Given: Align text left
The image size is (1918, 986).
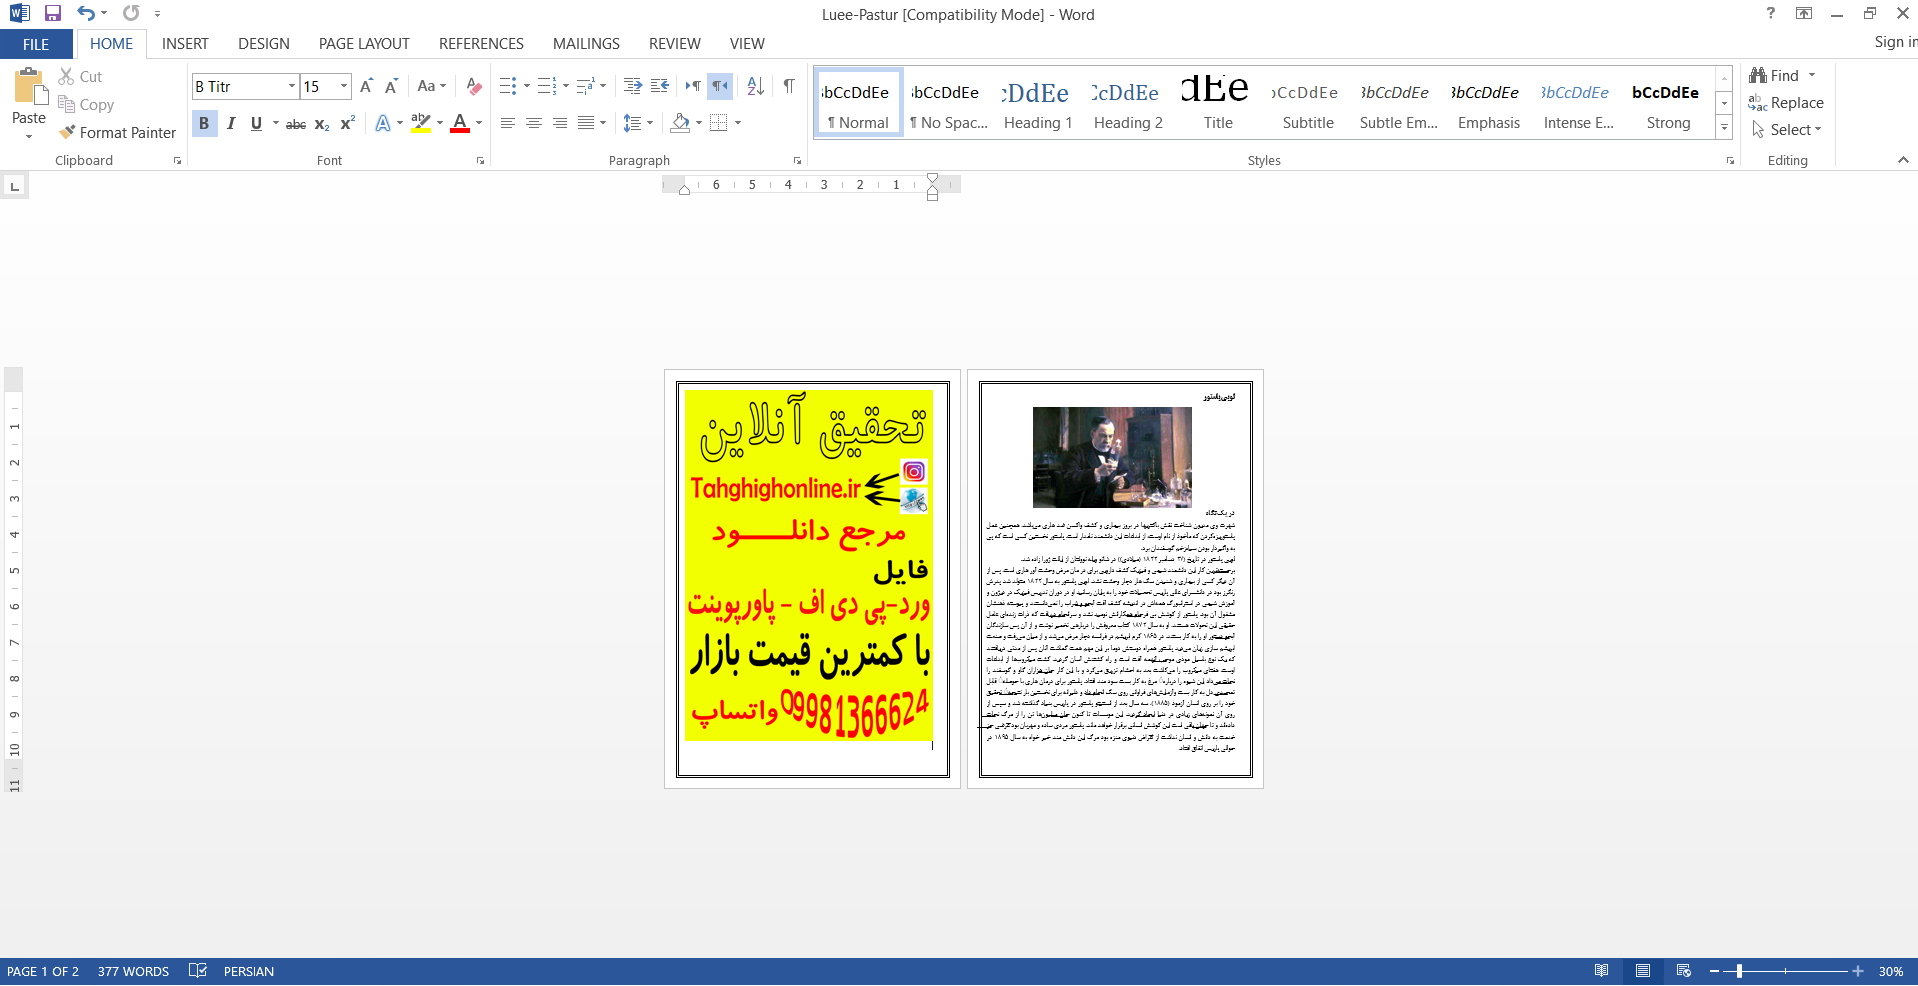Looking at the screenshot, I should coord(508,123).
